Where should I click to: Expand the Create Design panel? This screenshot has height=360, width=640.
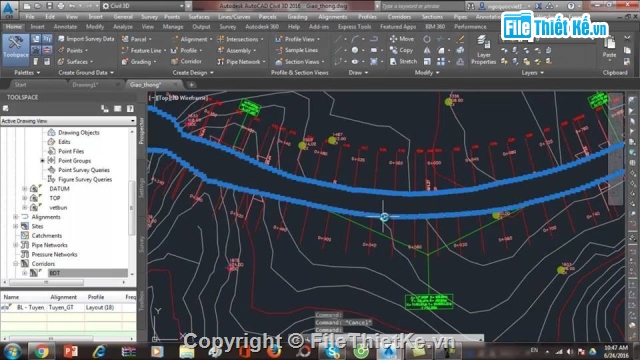pos(193,73)
